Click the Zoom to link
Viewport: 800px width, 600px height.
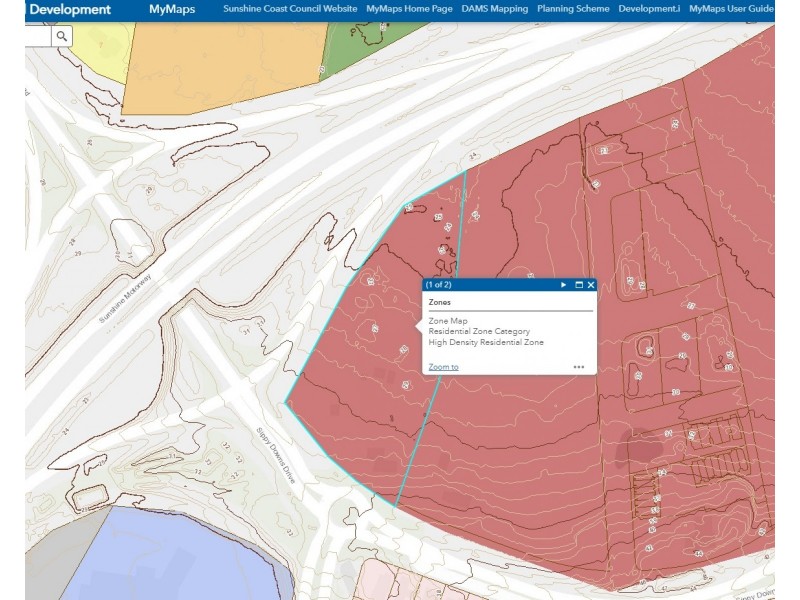[x=443, y=367]
